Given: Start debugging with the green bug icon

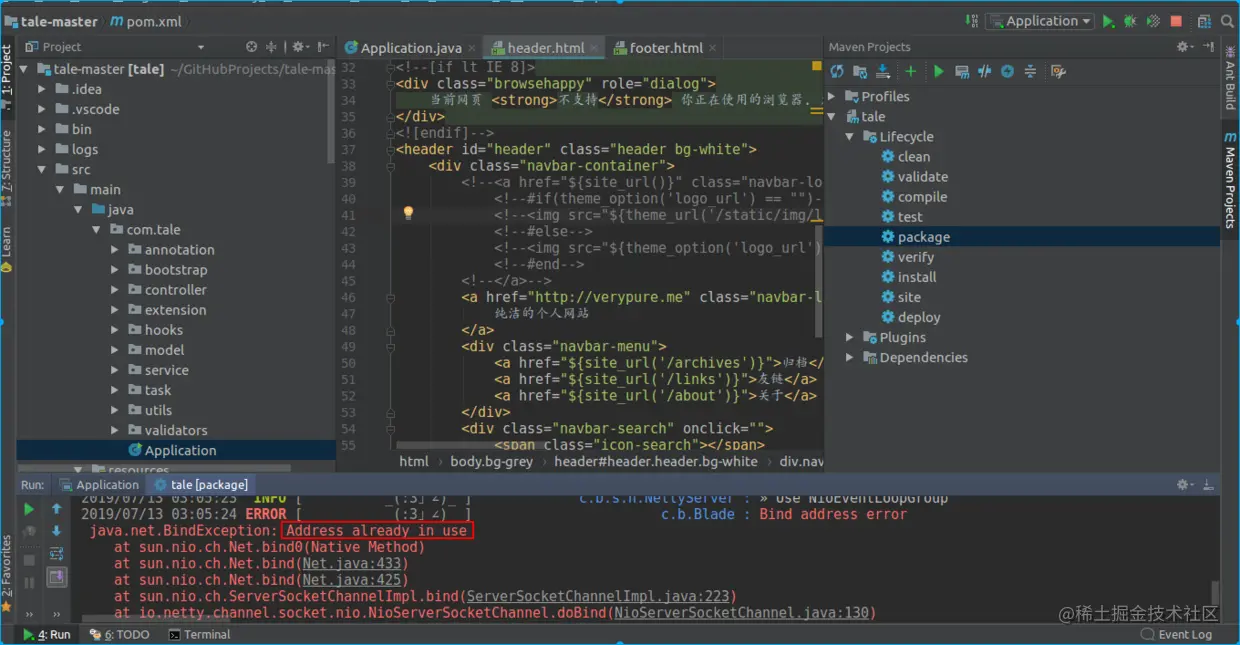Looking at the screenshot, I should 1130,21.
